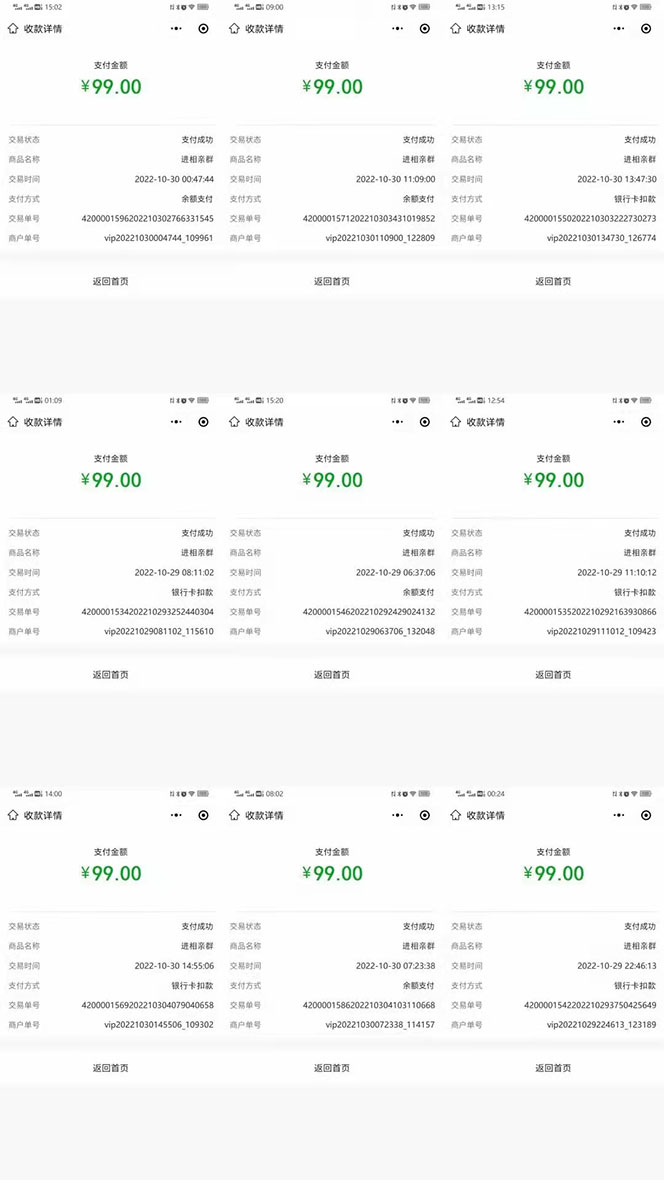Screen dimensions: 664x1180
Task: Tap the home icon on the 14:55:06 receipt header
Action: click(x=11, y=815)
